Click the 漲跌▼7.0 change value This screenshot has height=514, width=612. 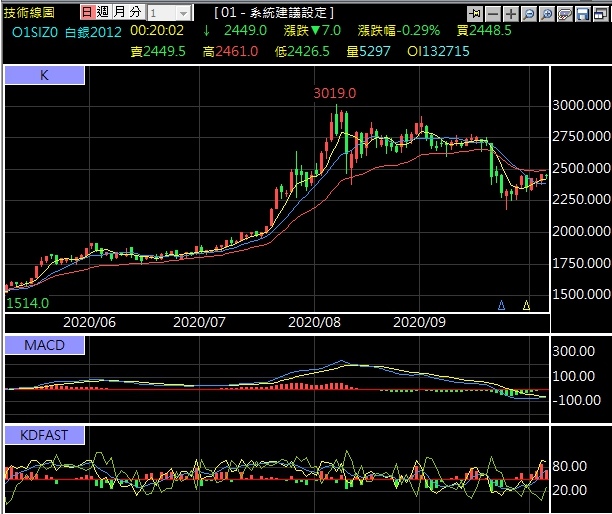tap(312, 30)
